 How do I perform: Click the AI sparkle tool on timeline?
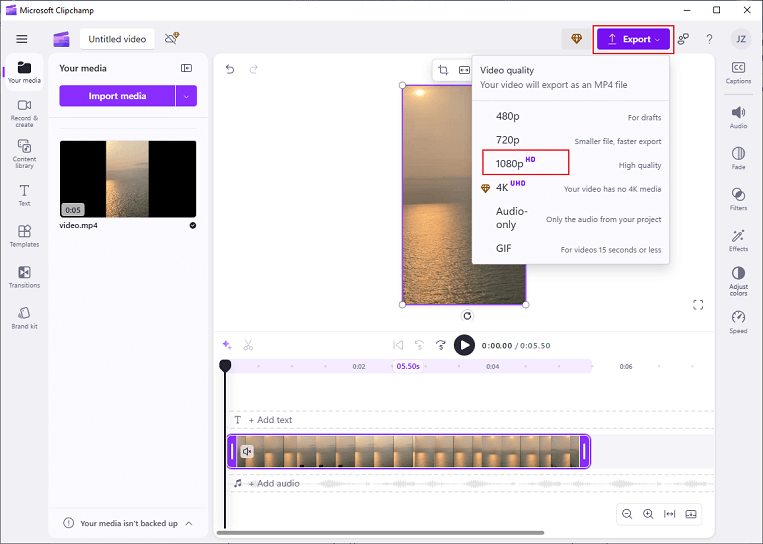[x=227, y=345]
